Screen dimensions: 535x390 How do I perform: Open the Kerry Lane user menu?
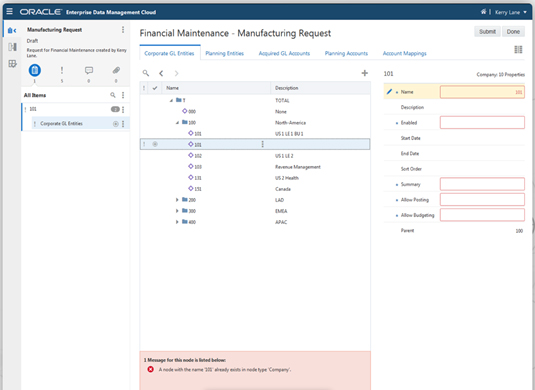[x=510, y=12]
